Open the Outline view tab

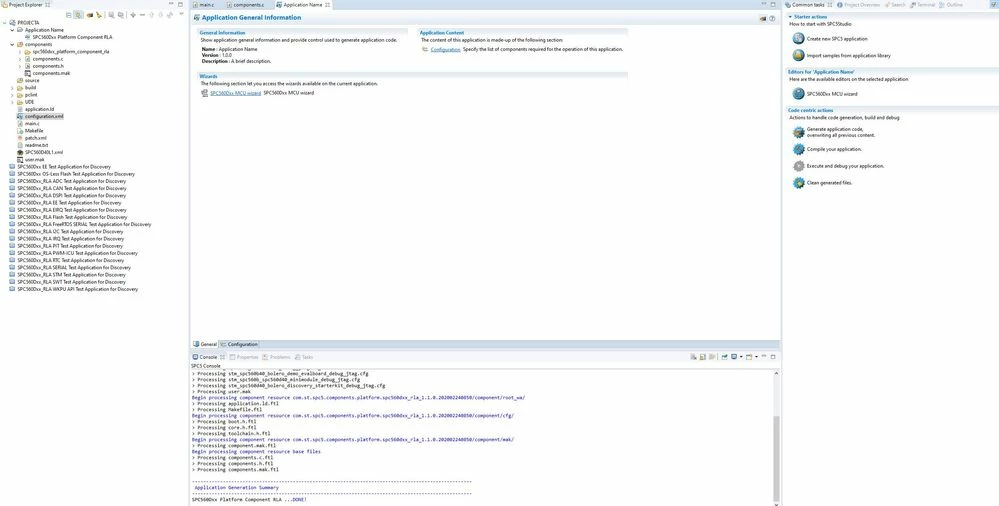951,4
